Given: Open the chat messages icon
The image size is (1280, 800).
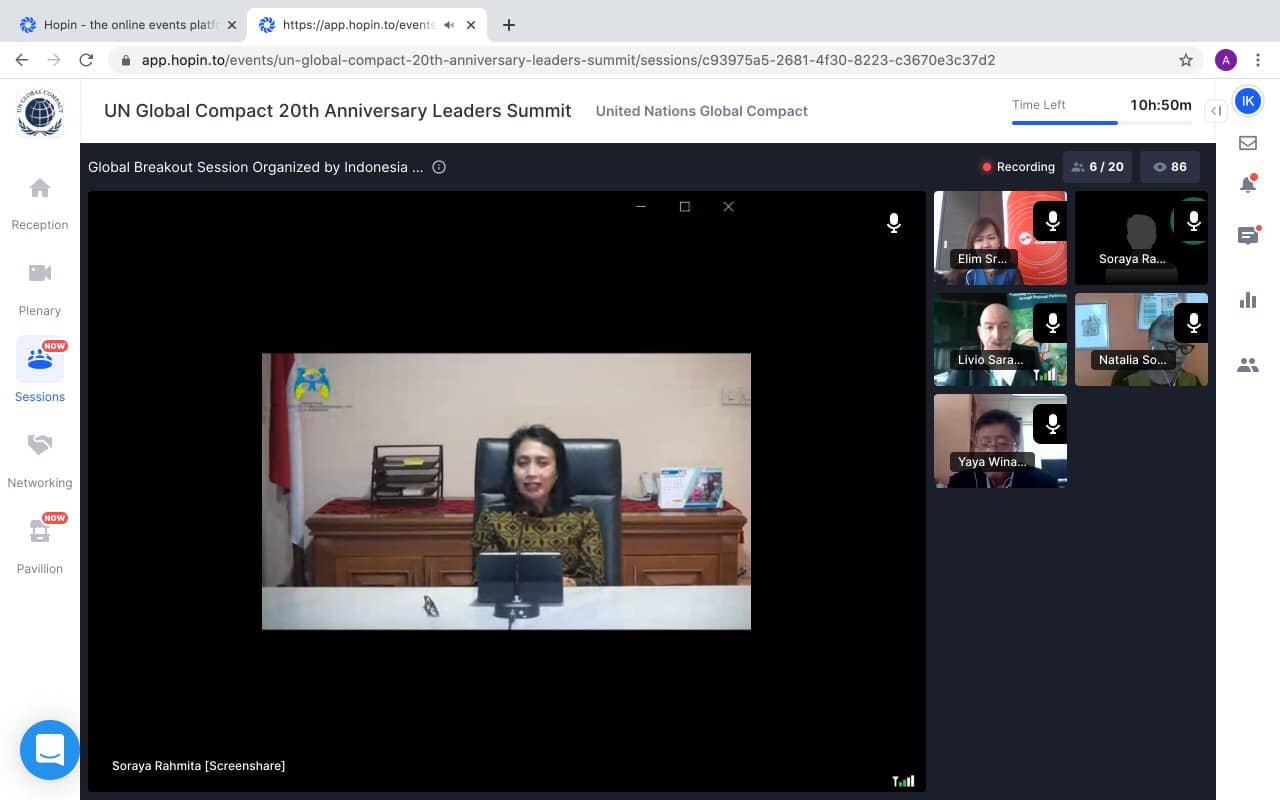Looking at the screenshot, I should point(1248,236).
